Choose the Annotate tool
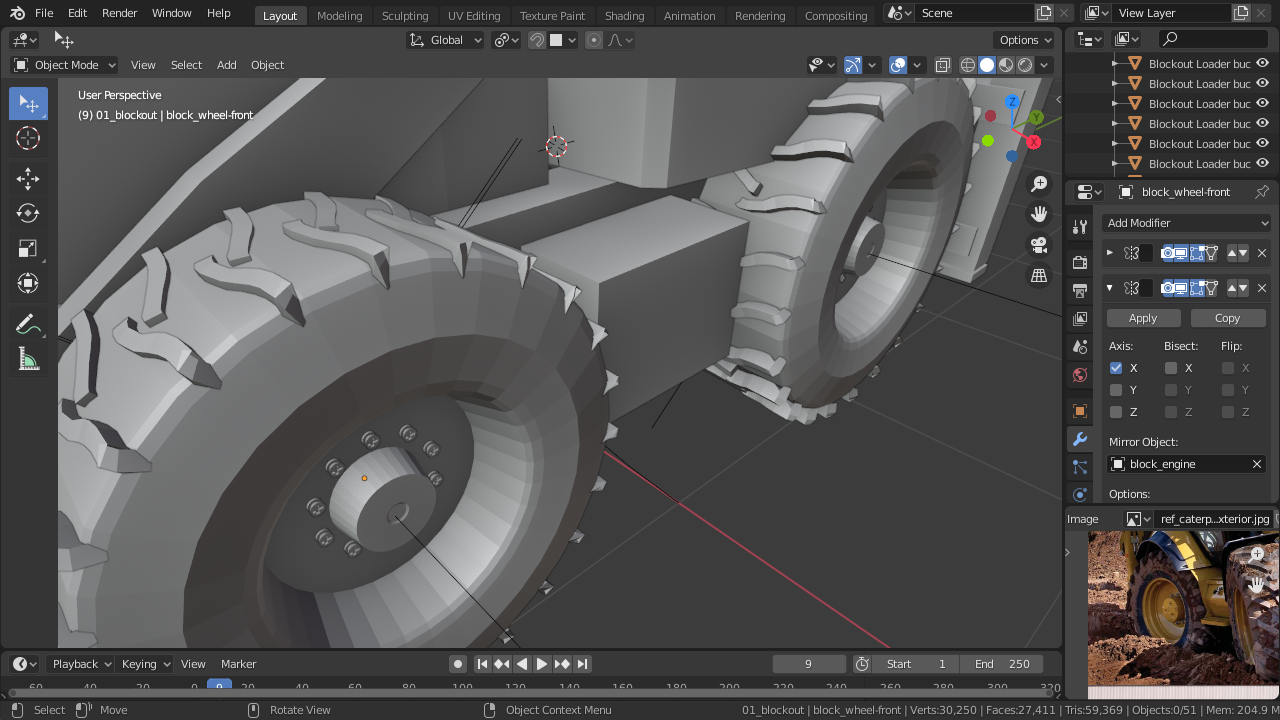The image size is (1280, 720). [28, 325]
